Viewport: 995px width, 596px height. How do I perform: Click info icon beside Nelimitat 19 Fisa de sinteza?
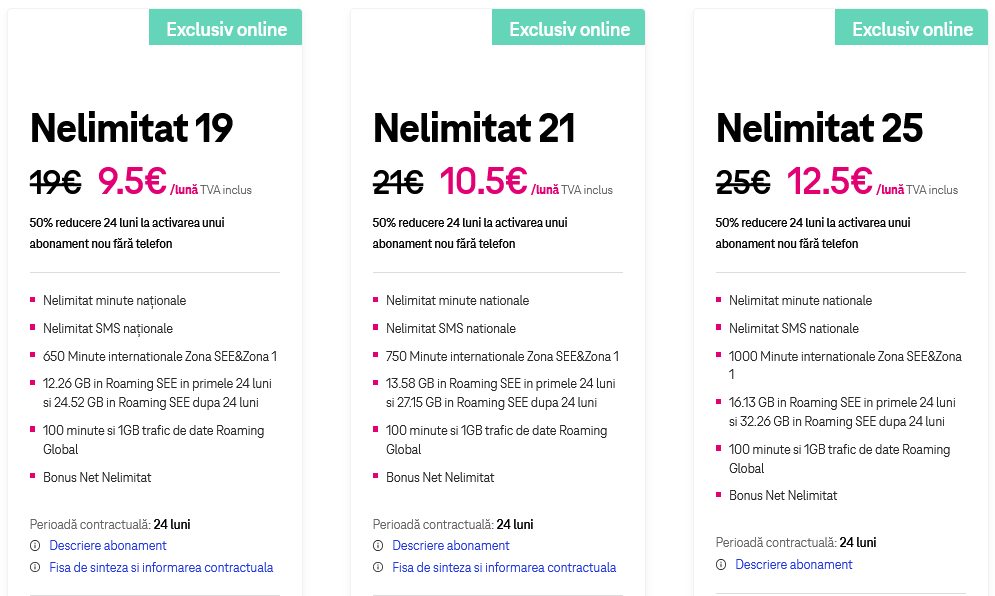(x=35, y=568)
